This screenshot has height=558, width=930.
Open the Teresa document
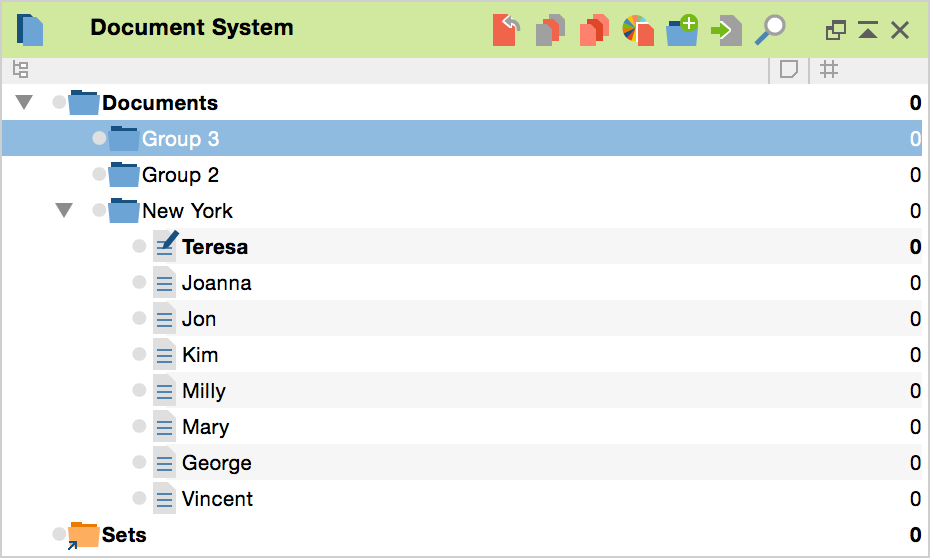point(215,247)
